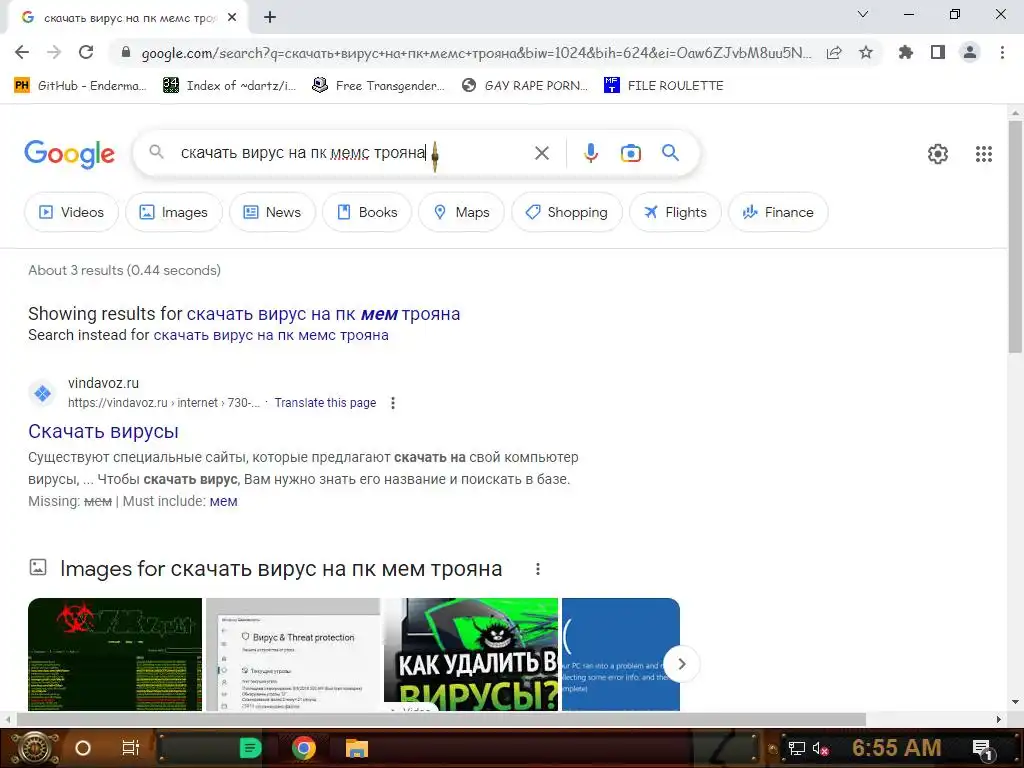Open the Chrome profile avatar
The width and height of the screenshot is (1024, 768).
tap(970, 52)
